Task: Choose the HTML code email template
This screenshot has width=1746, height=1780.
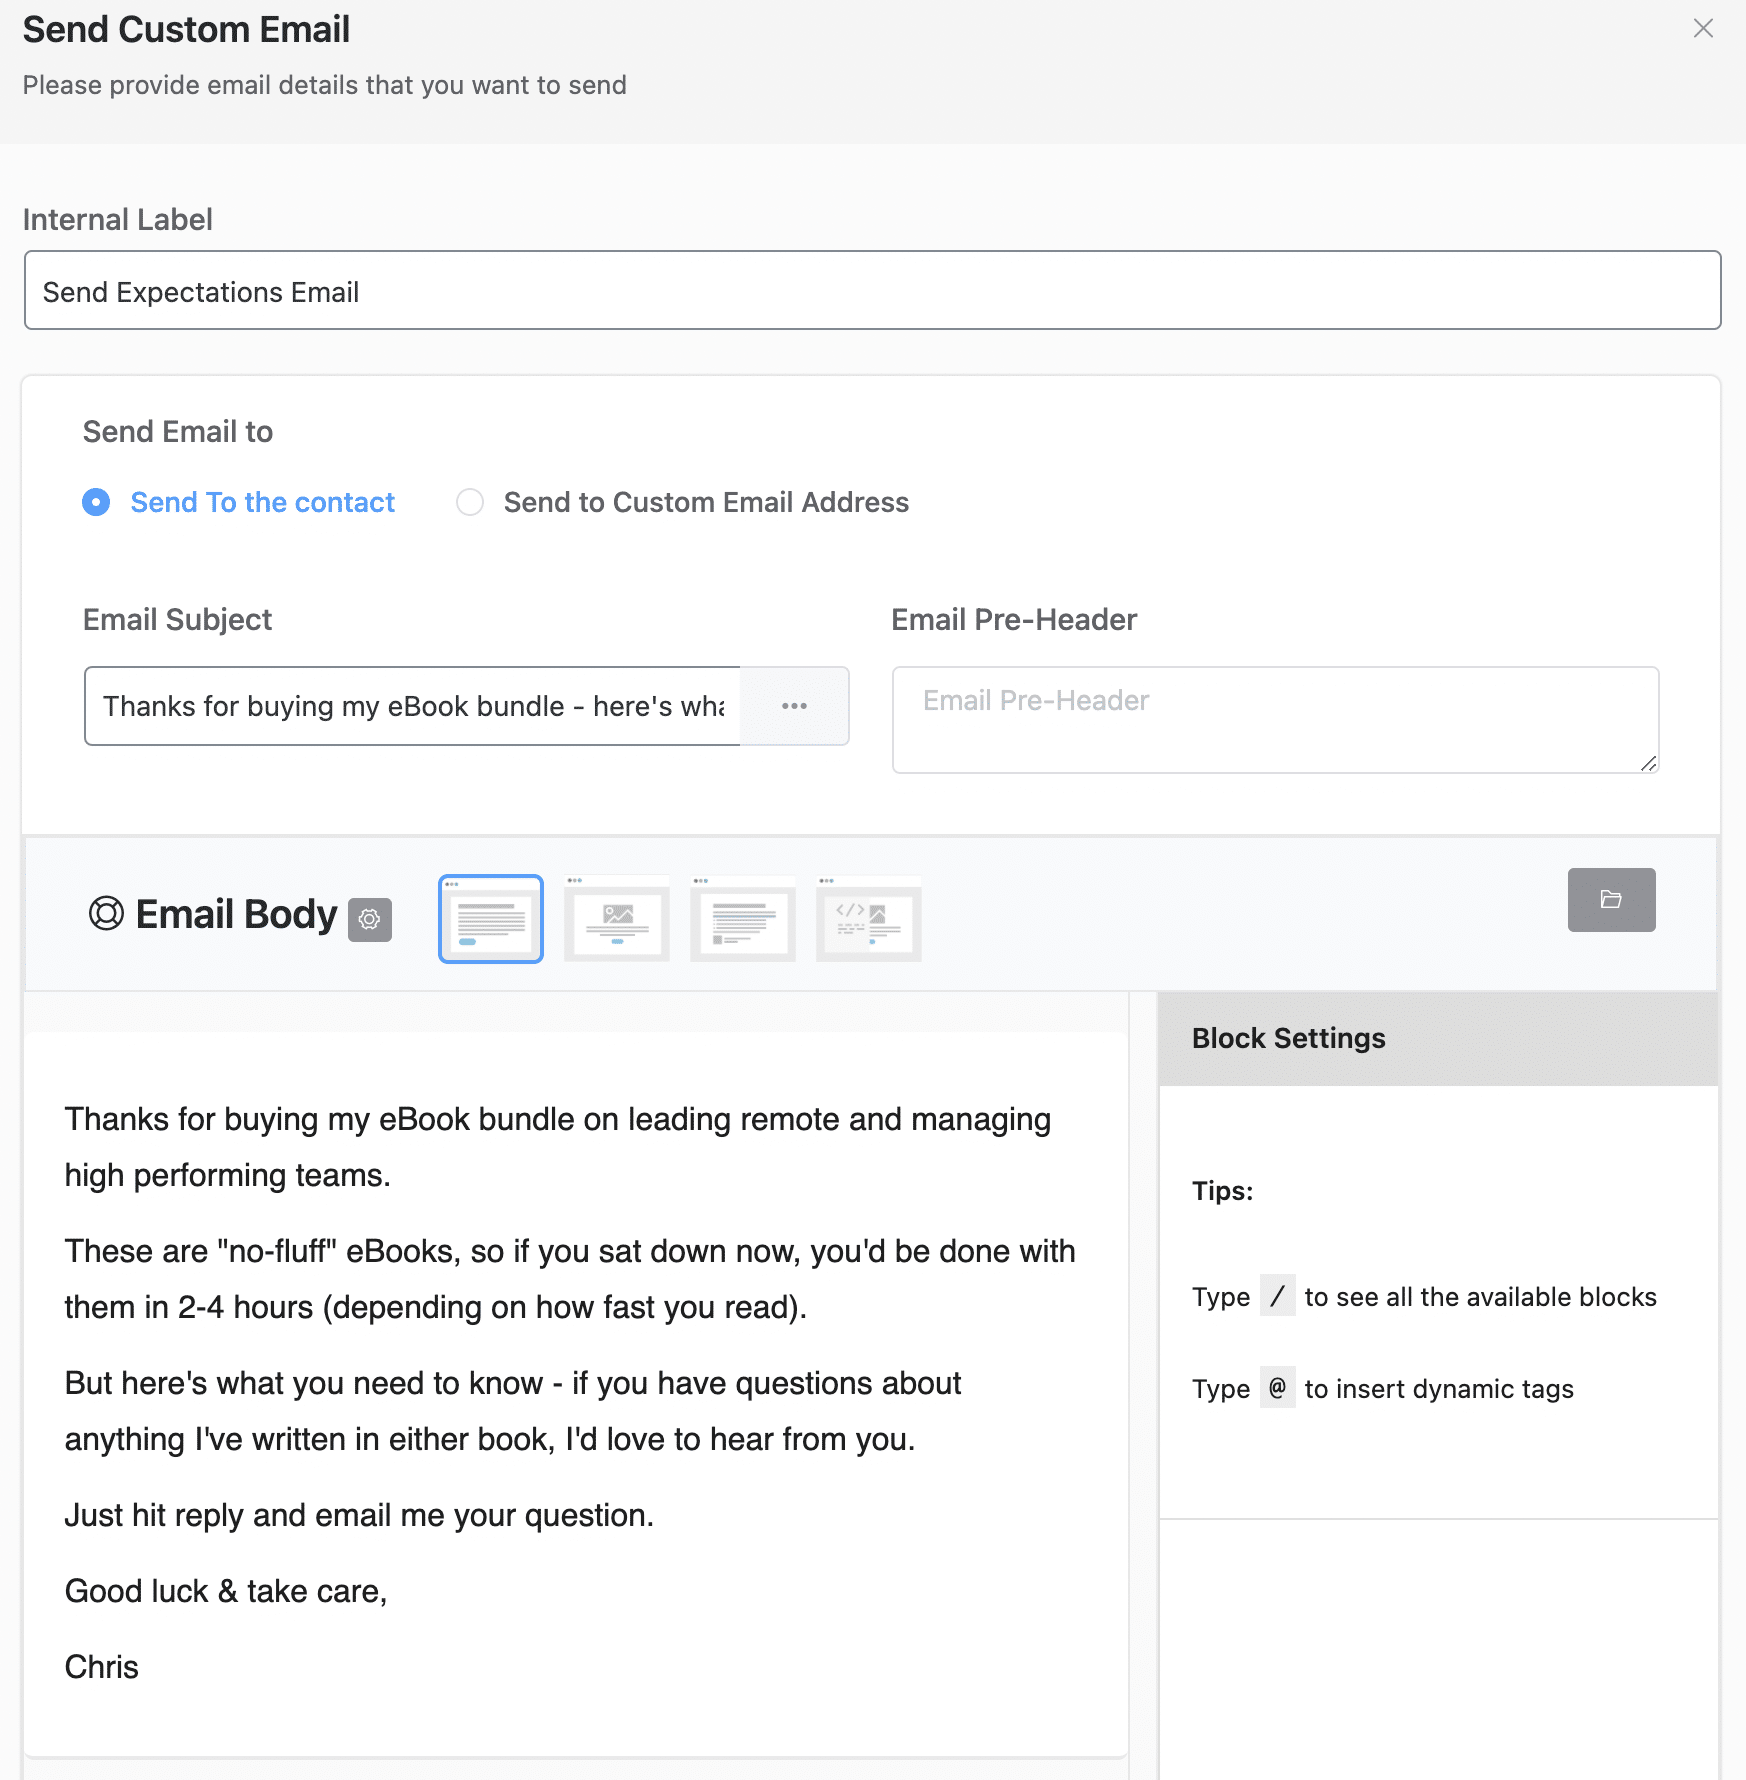Action: pos(868,918)
